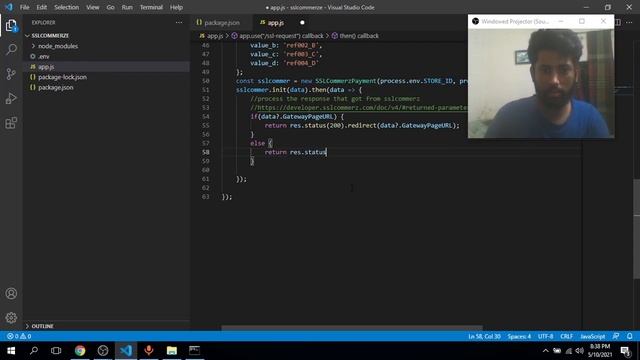Change indentation via Spaces: 4
Screen dimensions: 640x360
click(x=519, y=336)
